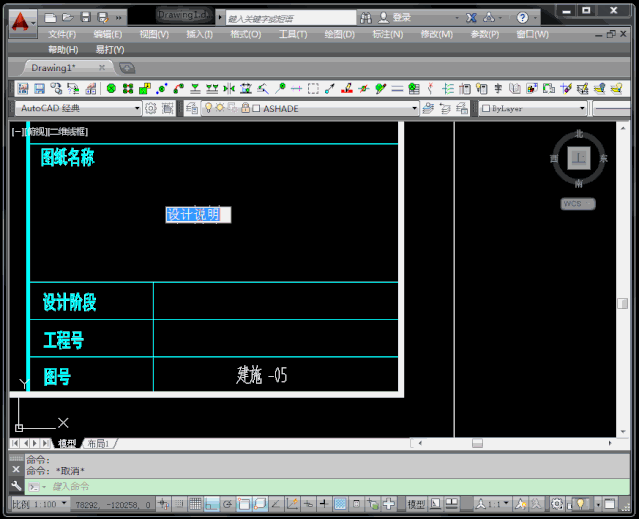Open the 文件(F) menu
Image resolution: width=639 pixels, height=519 pixels.
[62, 34]
